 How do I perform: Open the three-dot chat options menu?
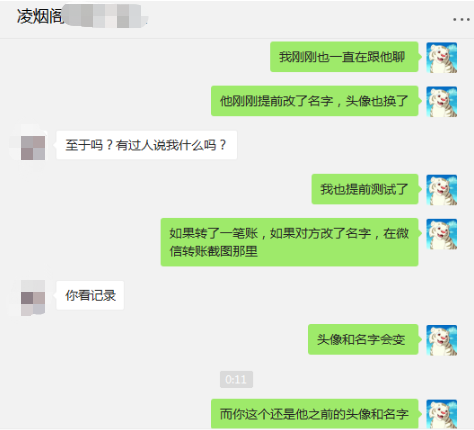click(461, 20)
